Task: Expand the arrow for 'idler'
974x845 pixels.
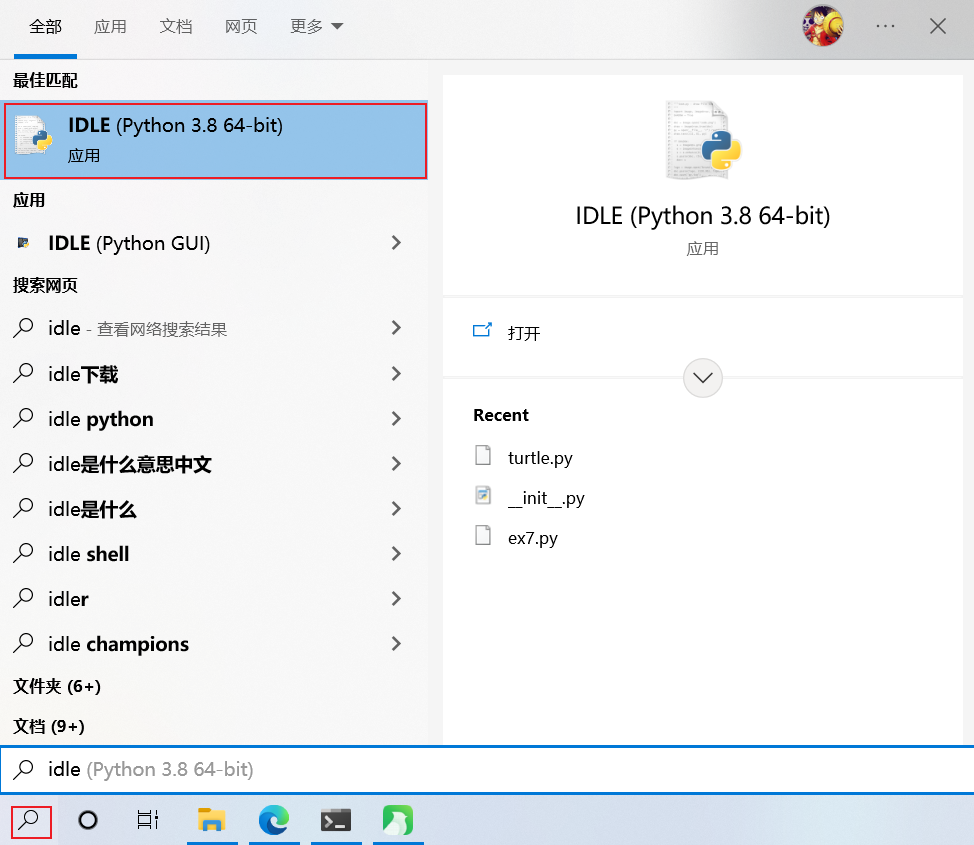Action: (x=396, y=599)
